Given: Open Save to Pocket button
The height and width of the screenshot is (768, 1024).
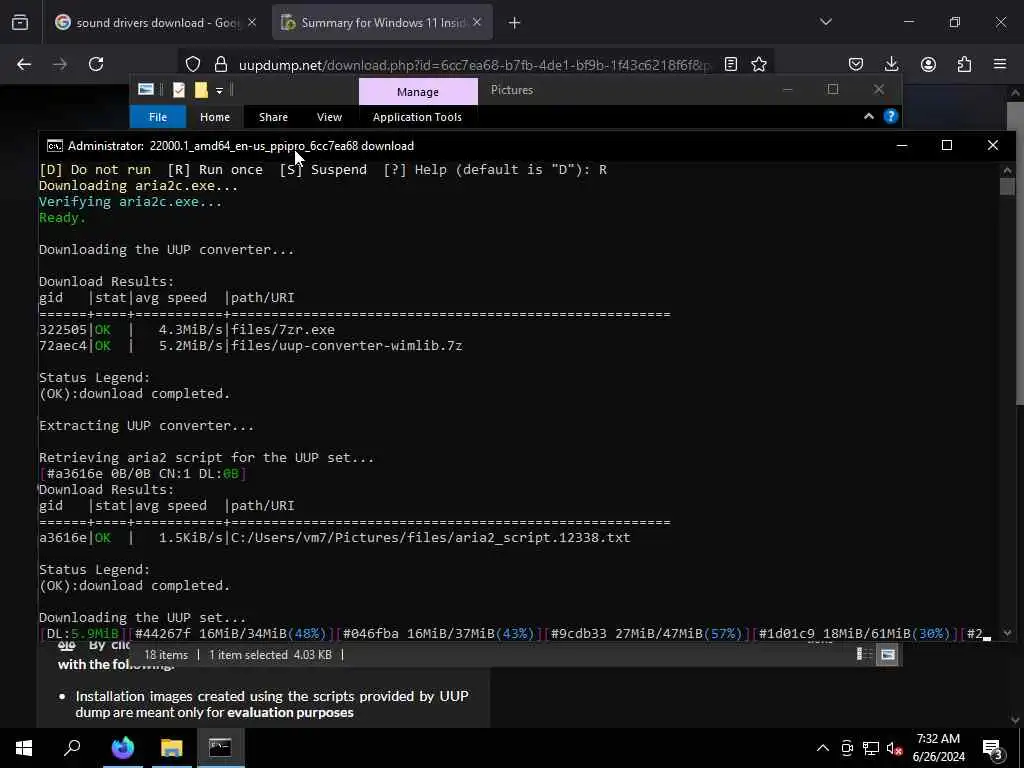Looking at the screenshot, I should [856, 64].
